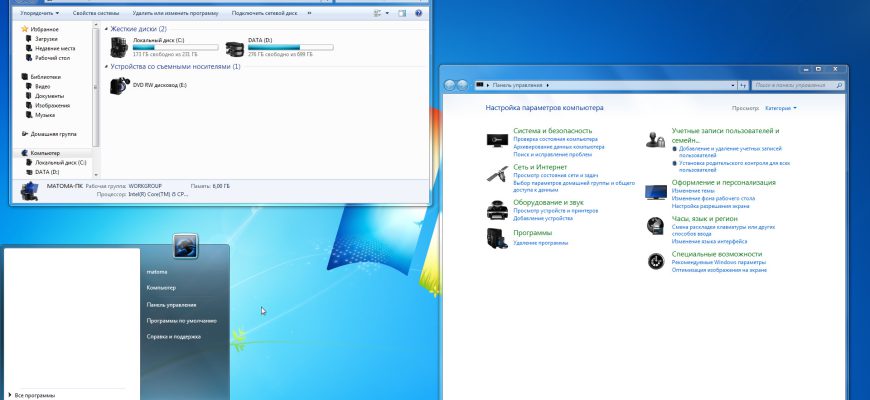
Task: Open the user accounts category icon
Action: click(x=655, y=140)
